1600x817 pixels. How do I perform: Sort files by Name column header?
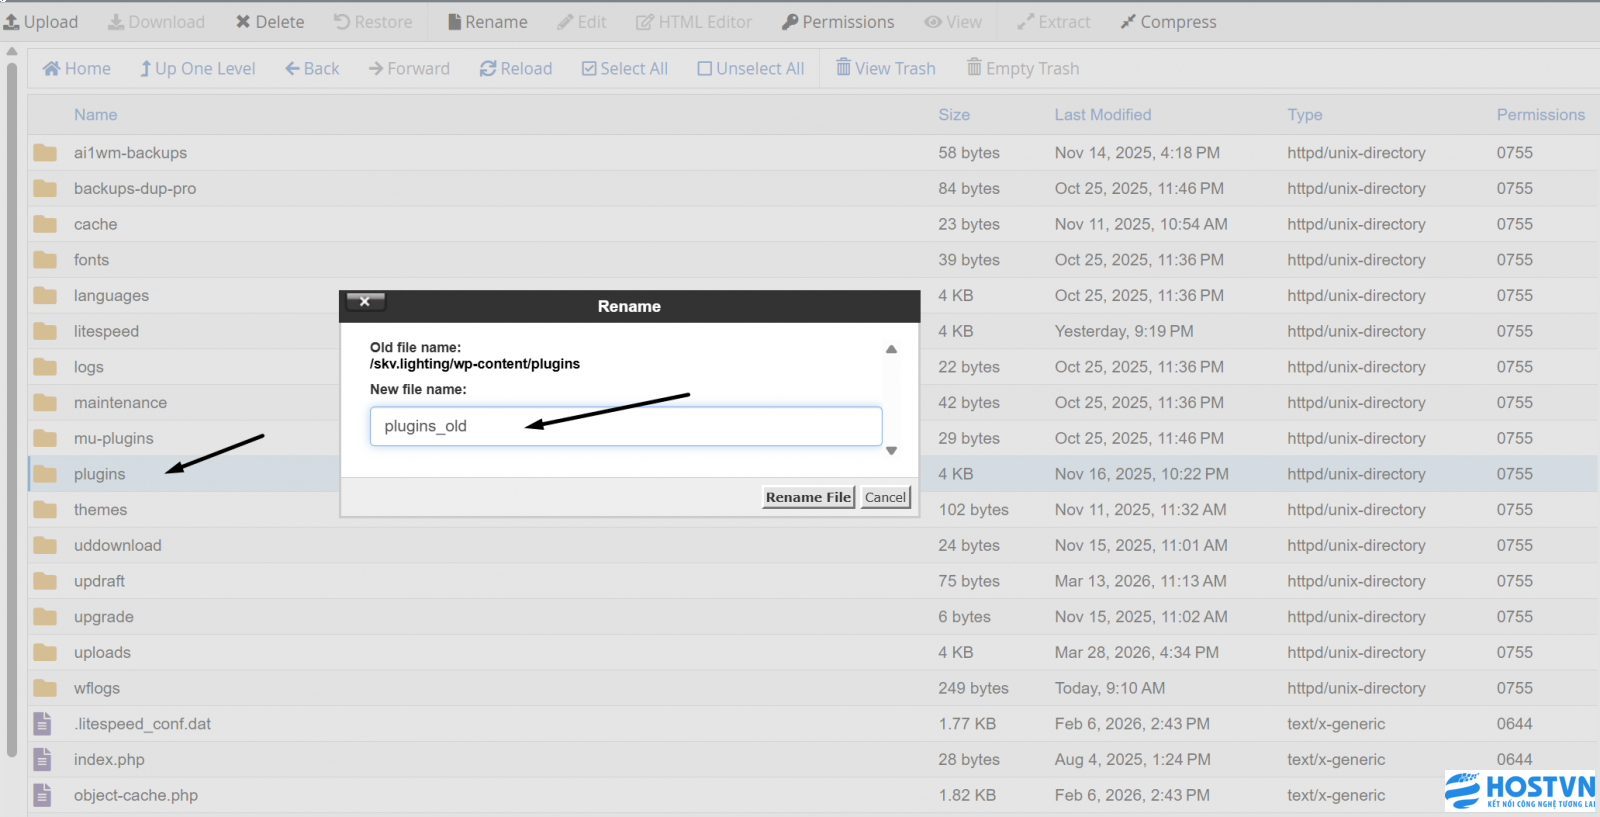pos(95,115)
